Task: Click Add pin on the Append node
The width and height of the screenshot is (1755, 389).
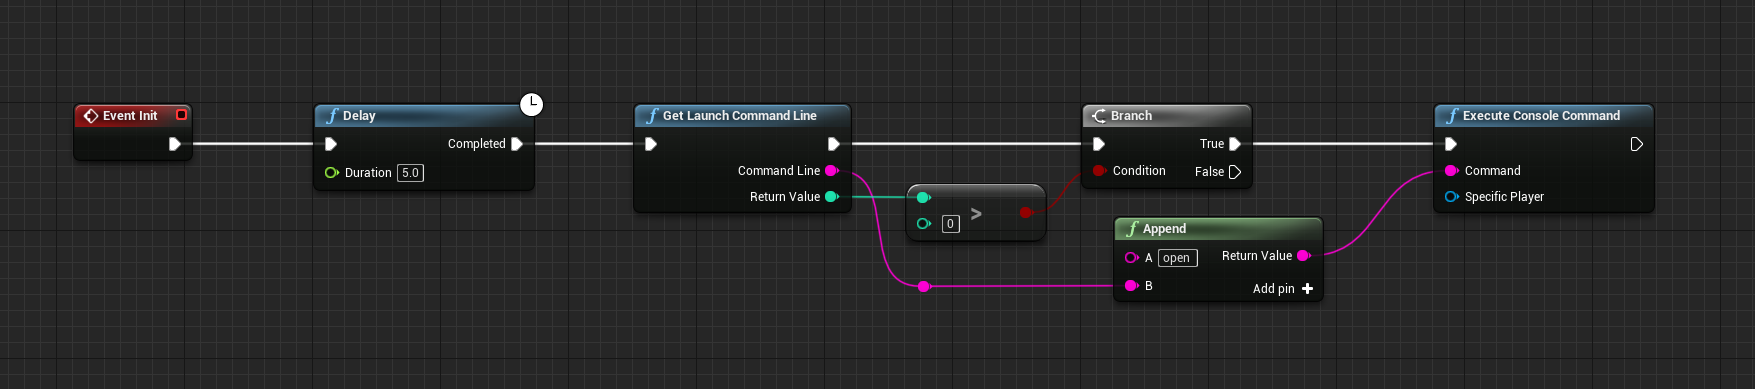Action: tap(1283, 289)
